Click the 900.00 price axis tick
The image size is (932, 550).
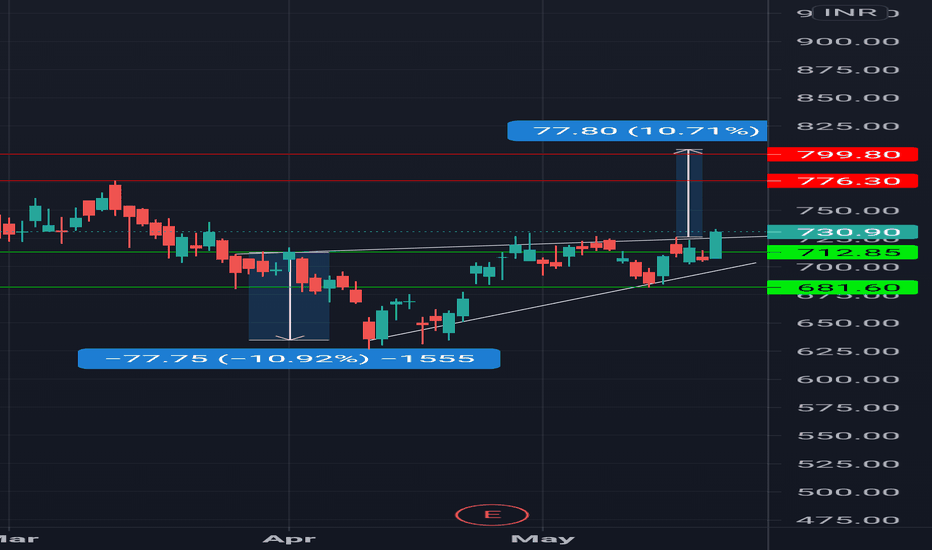(x=848, y=42)
